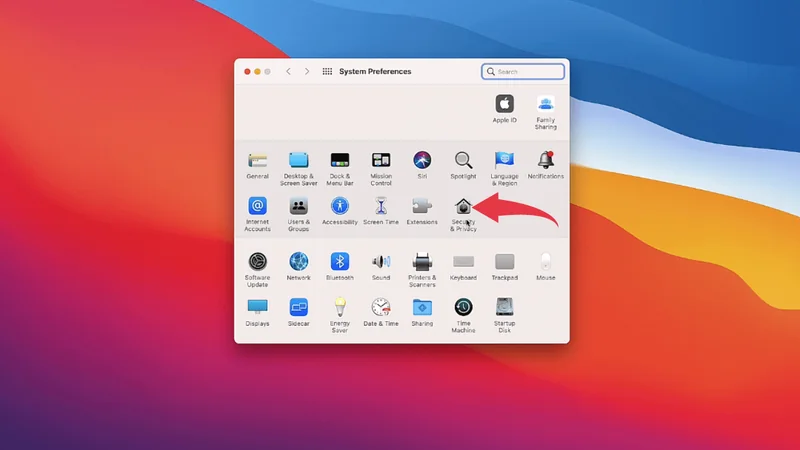Open Siri preferences
This screenshot has width=800, height=450.
click(x=422, y=161)
